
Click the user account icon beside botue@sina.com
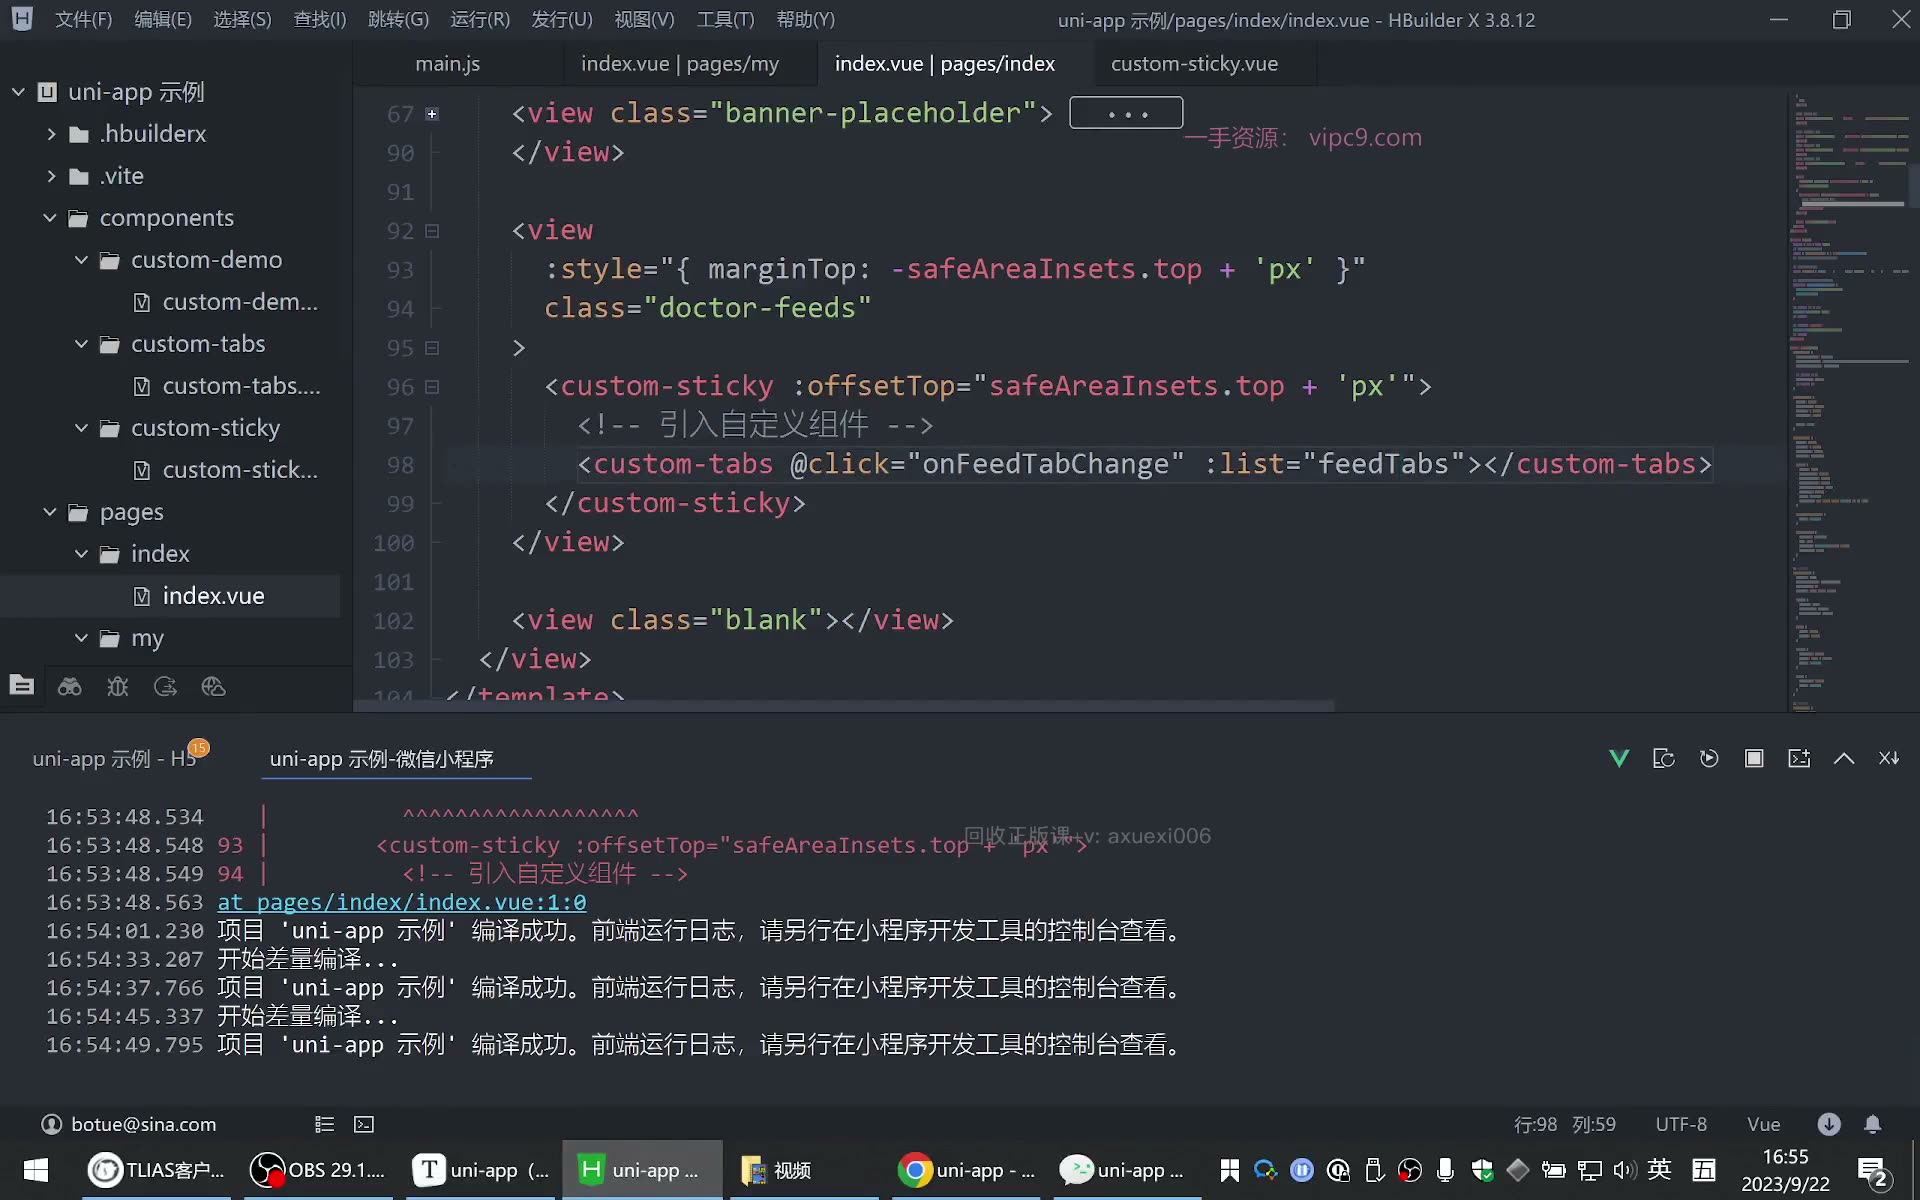[x=52, y=1124]
